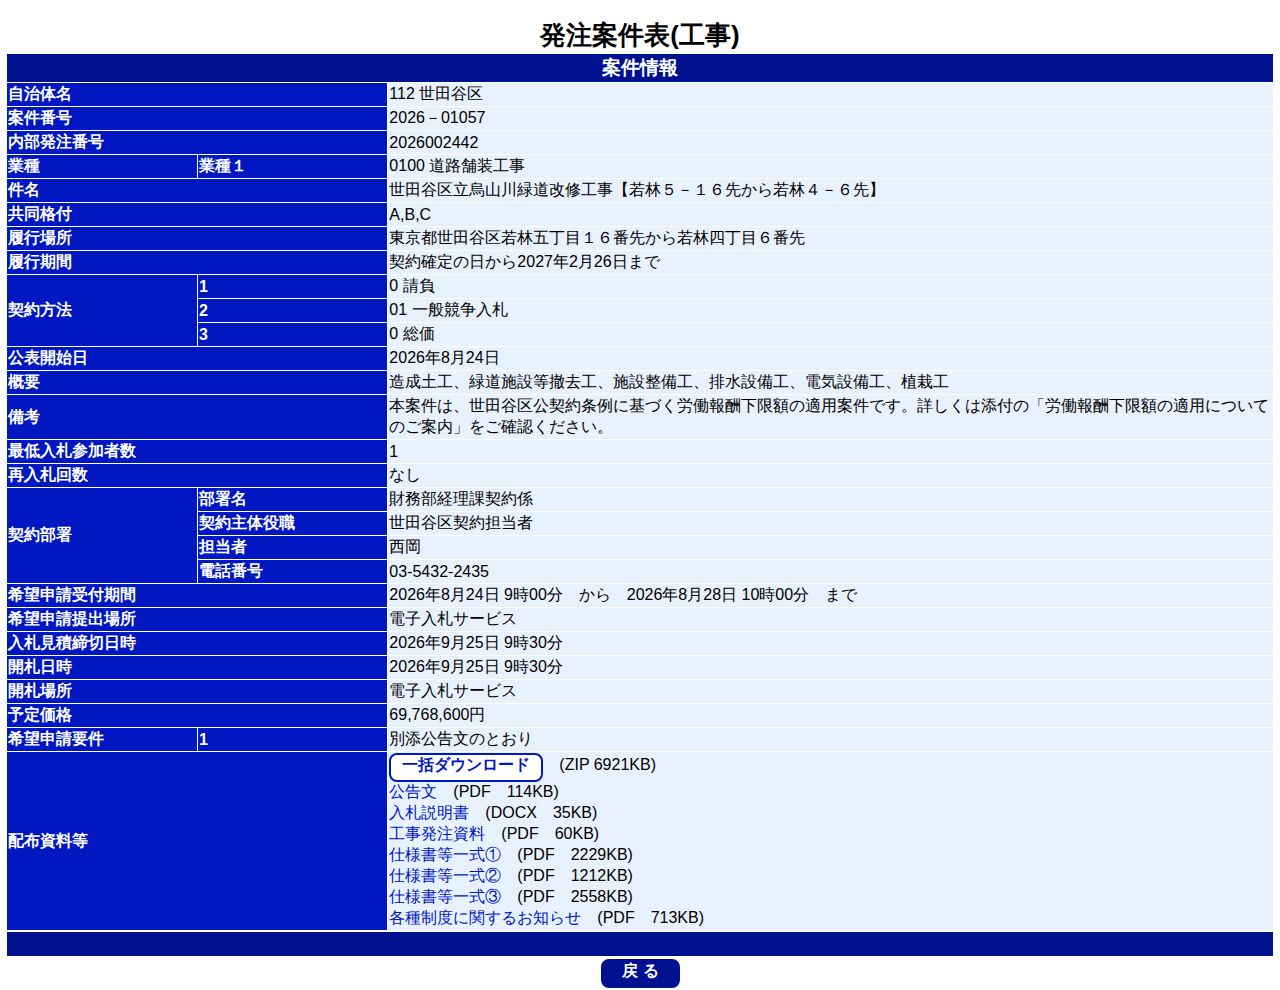Click the 希望申請提出場所 value 電子入札サービス
Viewport: 1280px width, 990px height.
[x=453, y=619]
